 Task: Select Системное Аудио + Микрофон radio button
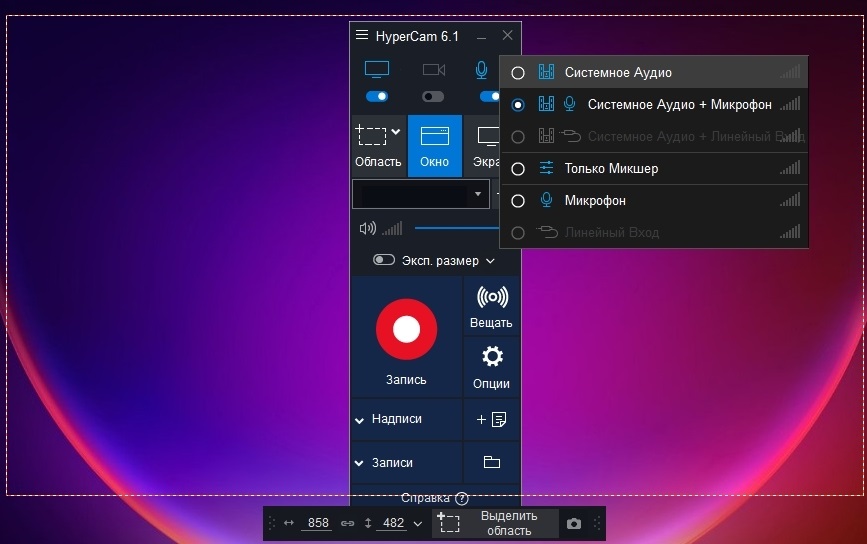(x=518, y=105)
